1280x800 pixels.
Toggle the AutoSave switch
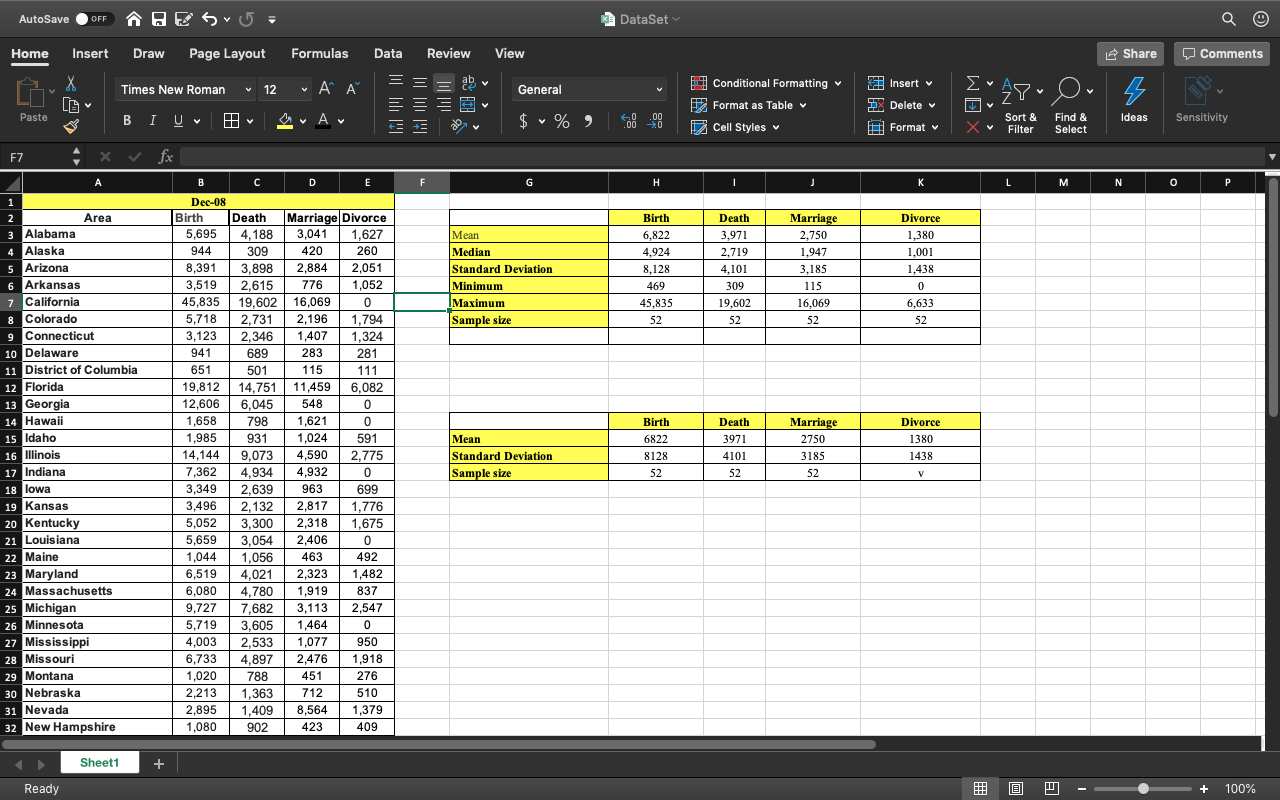click(x=95, y=19)
